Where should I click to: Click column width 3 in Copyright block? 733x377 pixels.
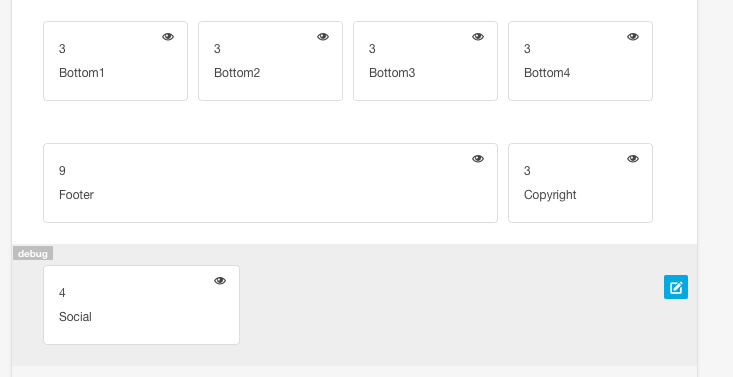coord(527,171)
